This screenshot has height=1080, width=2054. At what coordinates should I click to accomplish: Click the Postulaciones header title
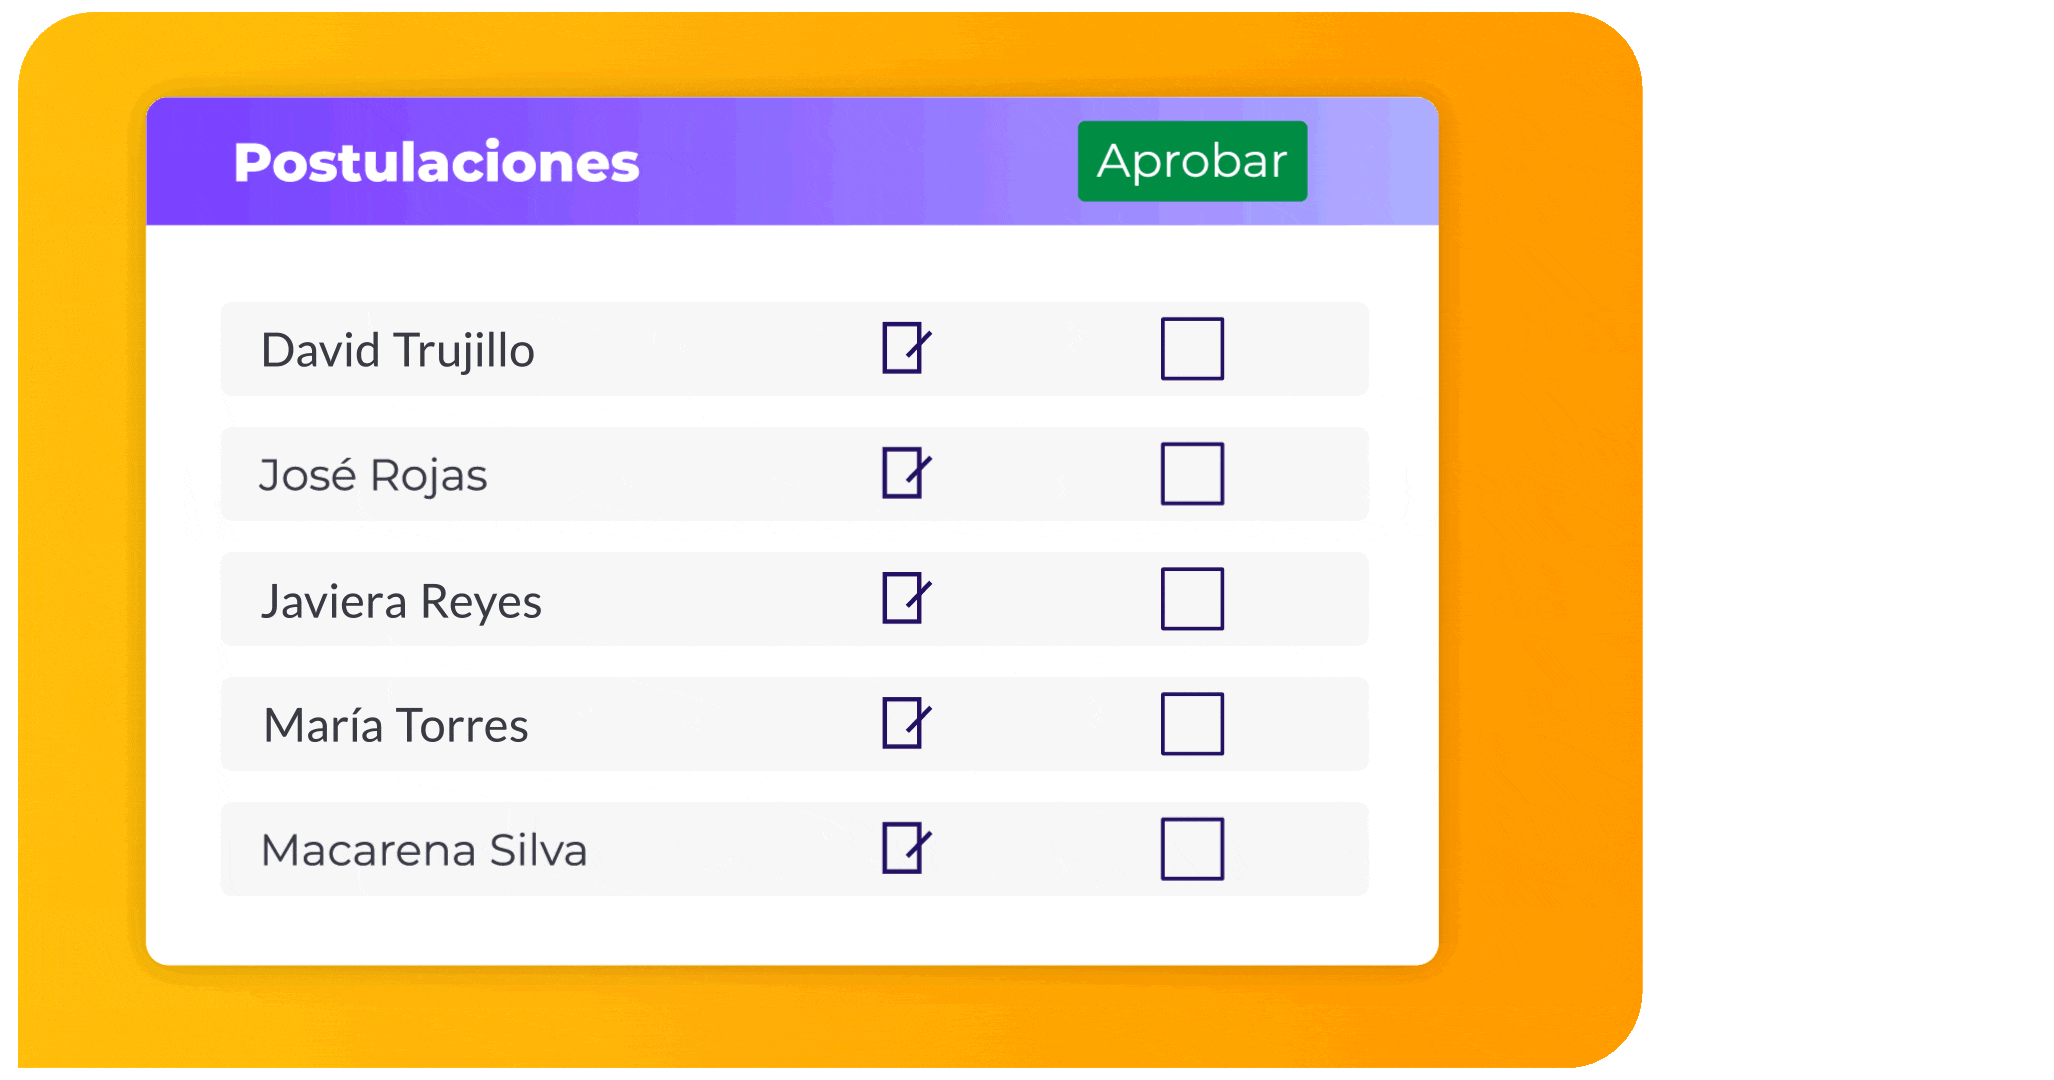coord(436,162)
